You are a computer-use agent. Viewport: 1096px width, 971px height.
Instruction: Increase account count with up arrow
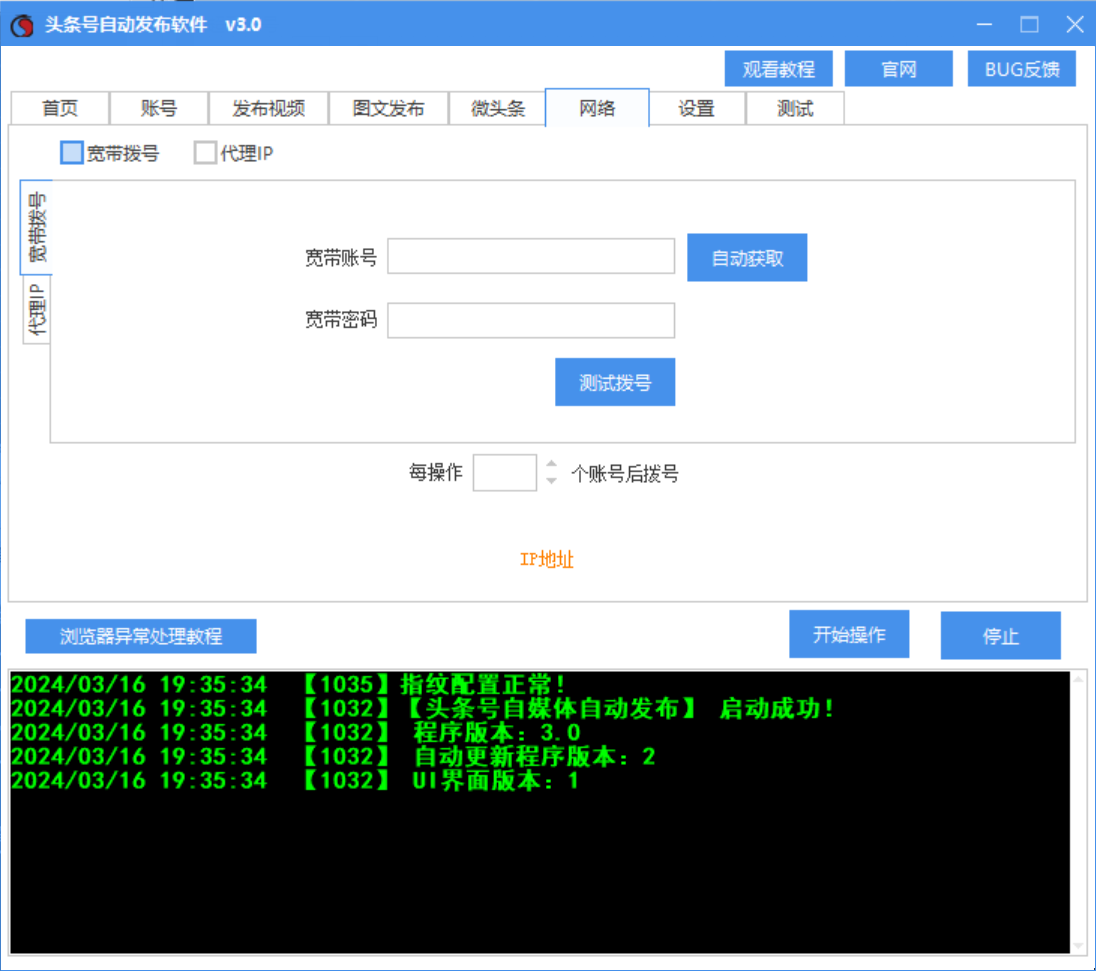pyautogui.click(x=551, y=463)
